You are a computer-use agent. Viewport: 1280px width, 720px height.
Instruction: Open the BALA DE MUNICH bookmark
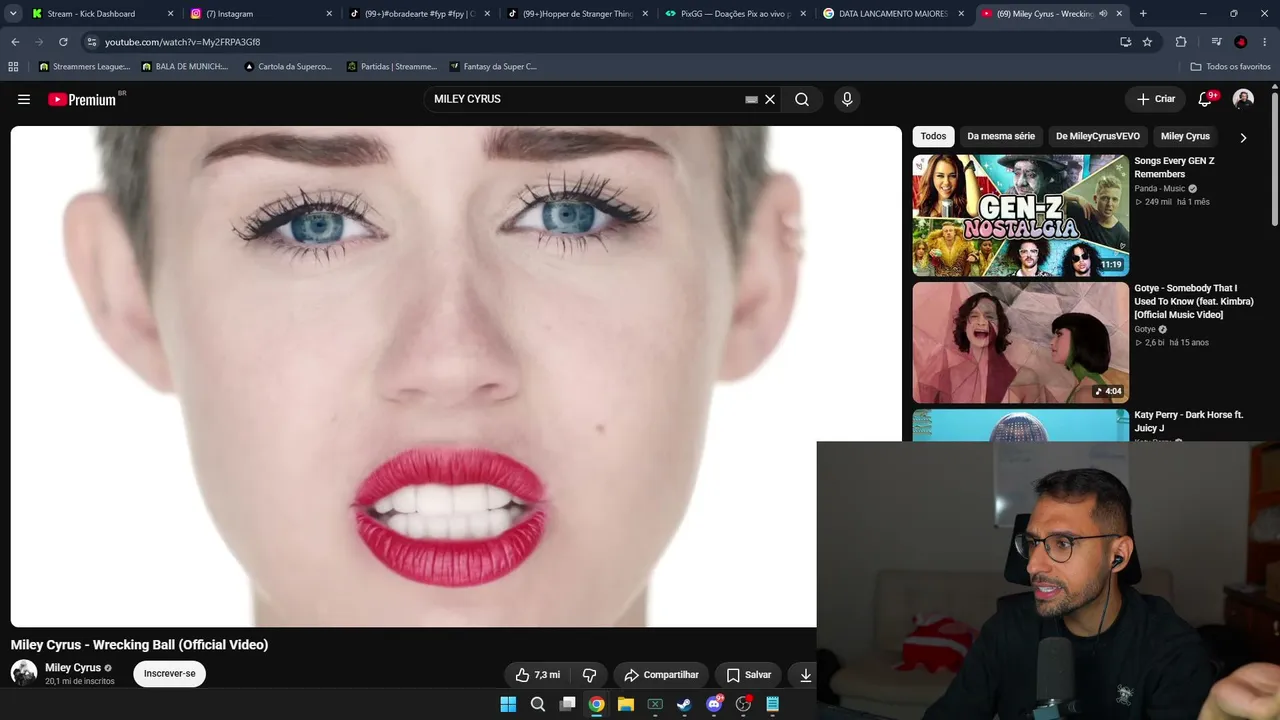[x=185, y=67]
